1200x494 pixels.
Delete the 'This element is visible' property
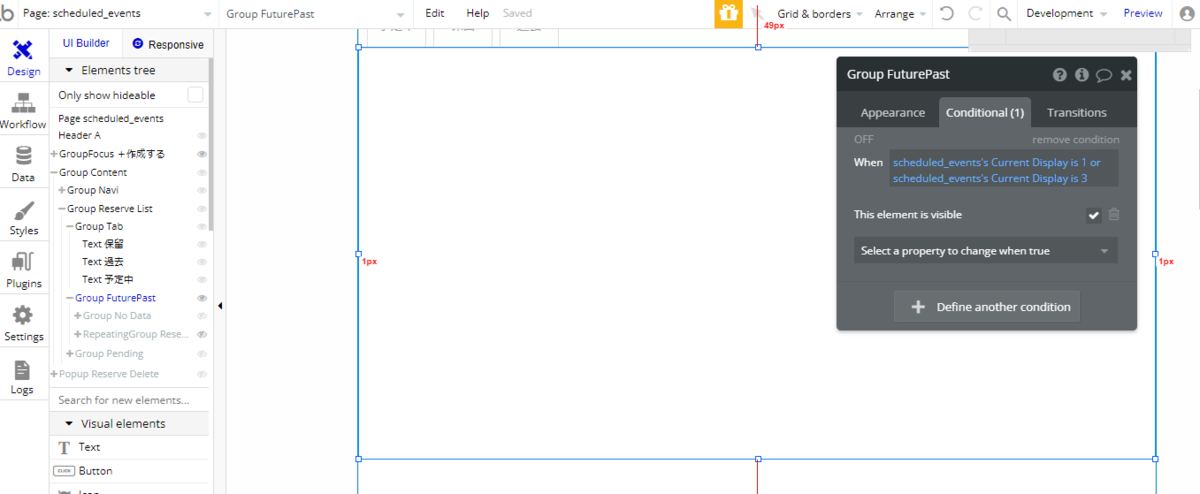[1114, 214]
